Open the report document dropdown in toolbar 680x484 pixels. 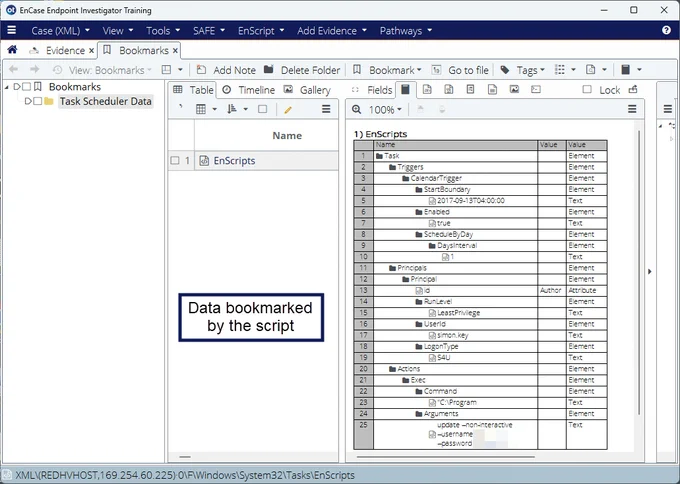tap(596, 70)
